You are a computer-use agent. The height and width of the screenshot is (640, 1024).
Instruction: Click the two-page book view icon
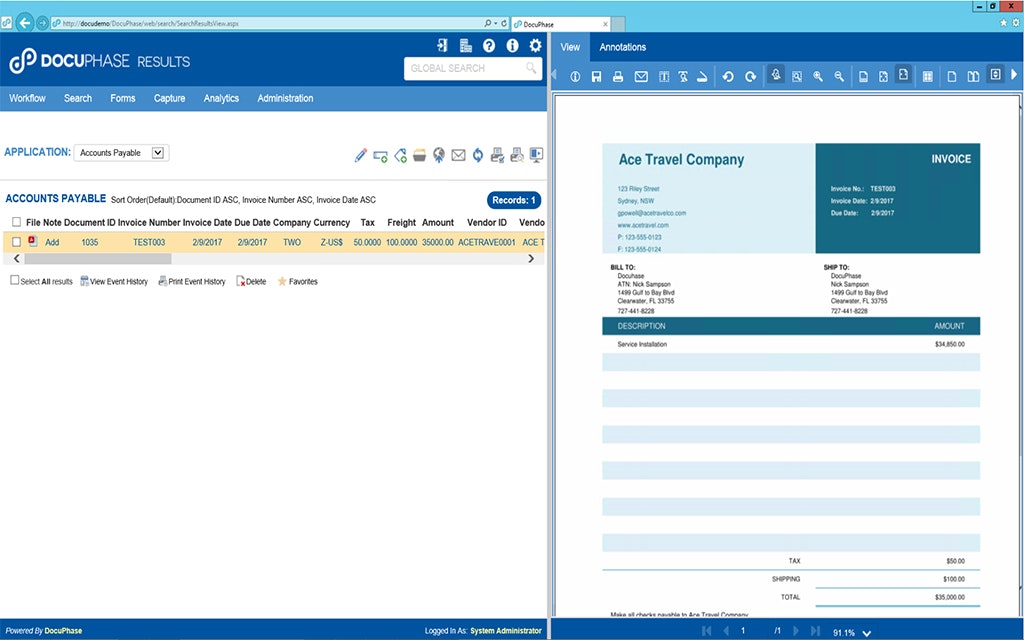pyautogui.click(x=973, y=76)
